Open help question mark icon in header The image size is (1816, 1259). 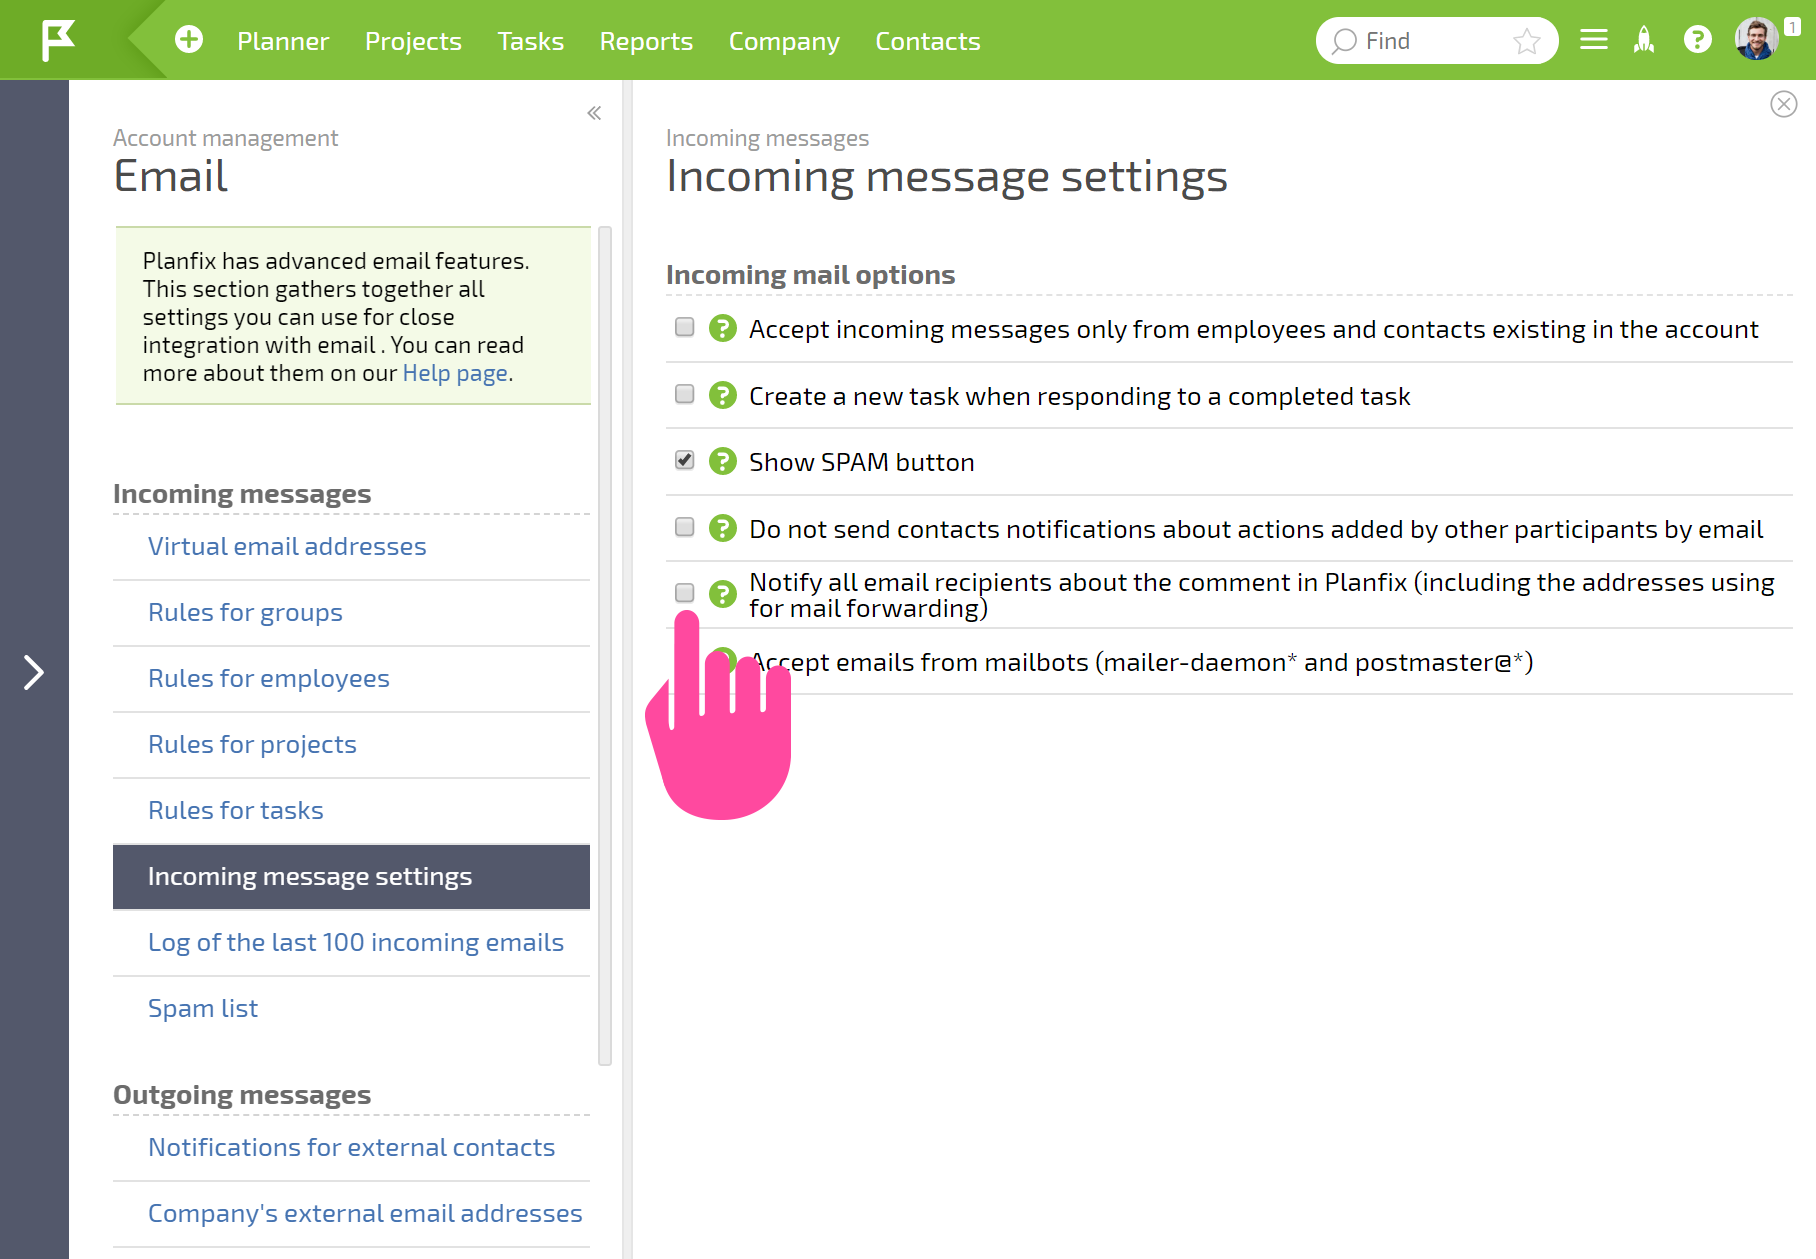(1698, 40)
